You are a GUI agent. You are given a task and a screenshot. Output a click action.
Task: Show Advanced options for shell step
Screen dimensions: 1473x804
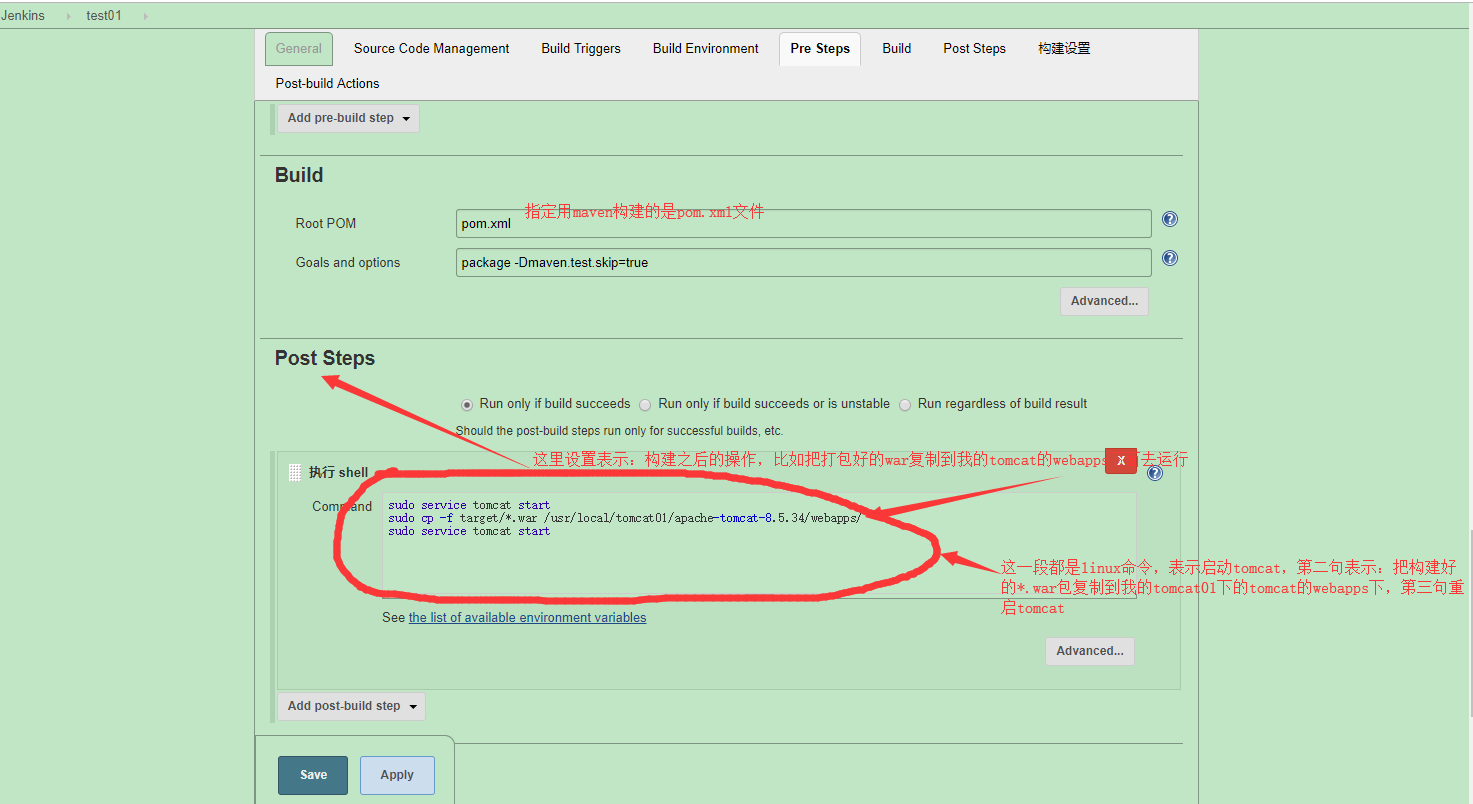(x=1089, y=651)
